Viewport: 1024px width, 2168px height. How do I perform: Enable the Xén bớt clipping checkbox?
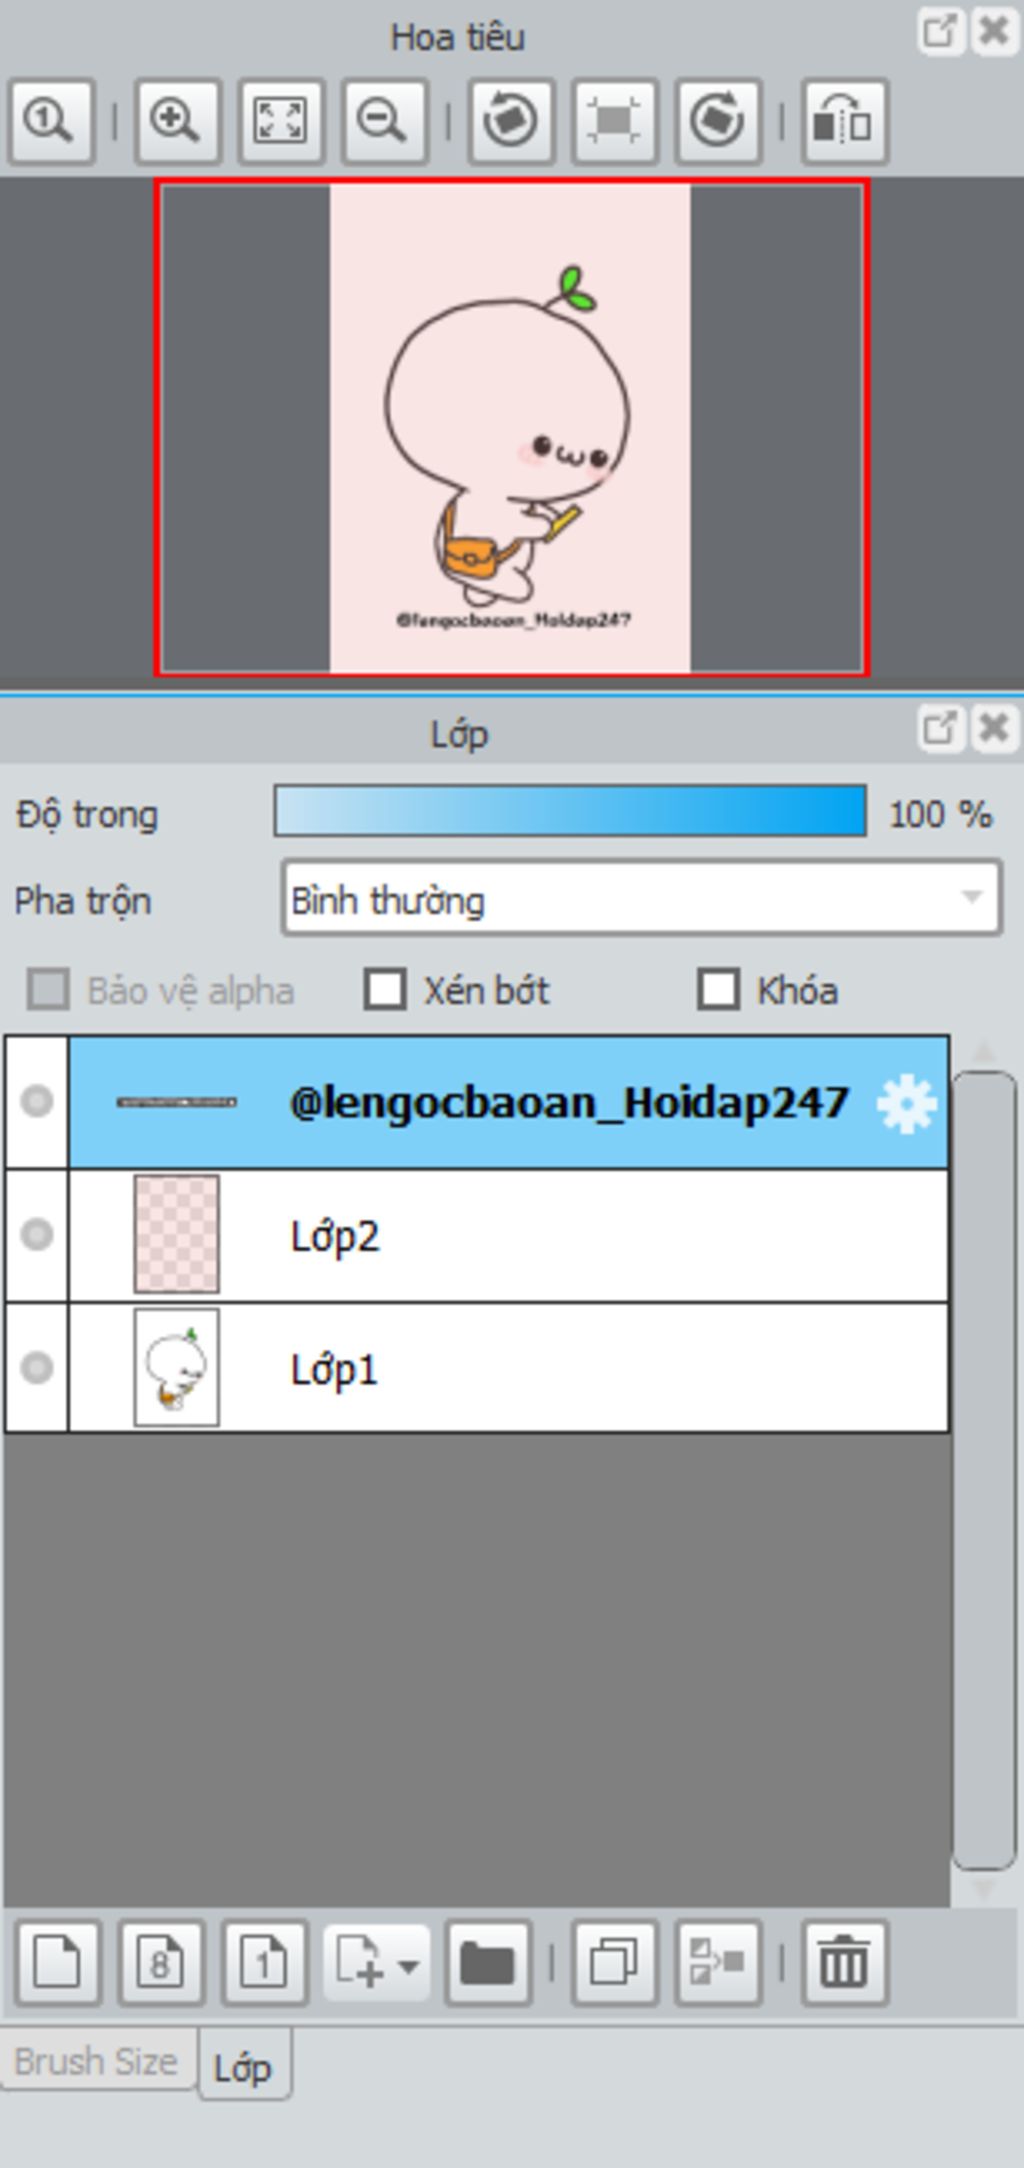(x=385, y=990)
